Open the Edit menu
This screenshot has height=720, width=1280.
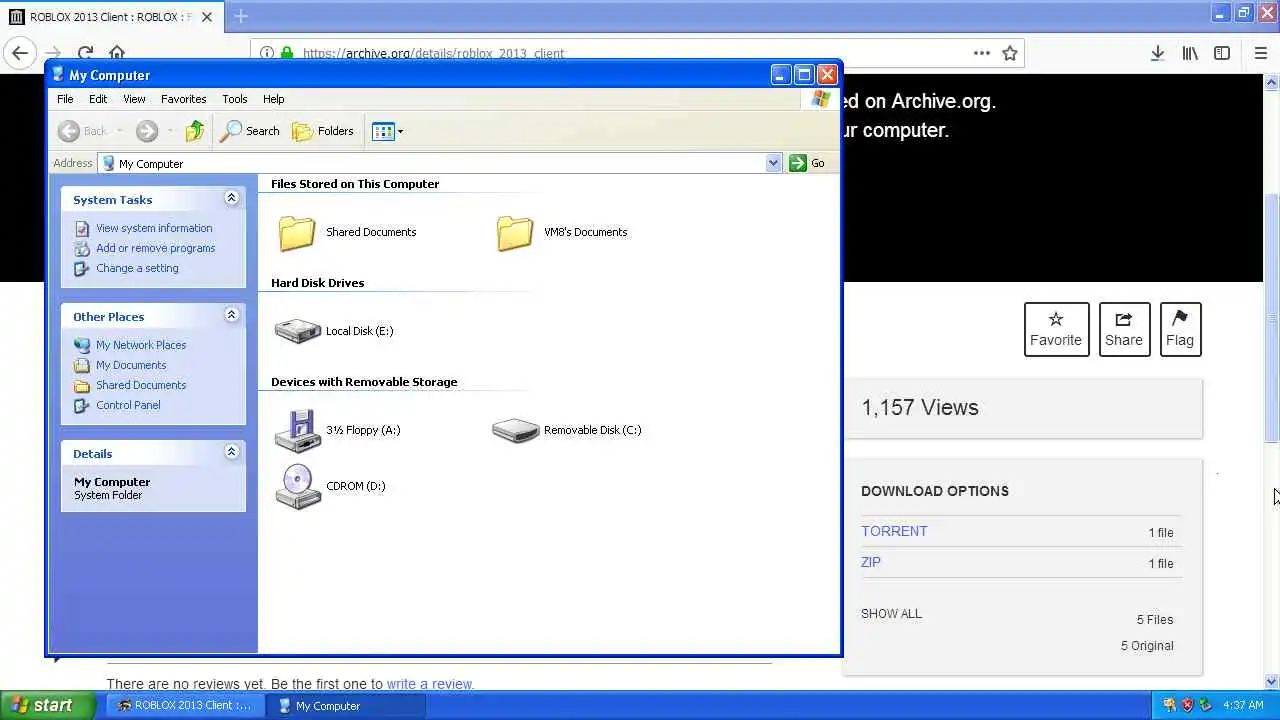[x=98, y=99]
